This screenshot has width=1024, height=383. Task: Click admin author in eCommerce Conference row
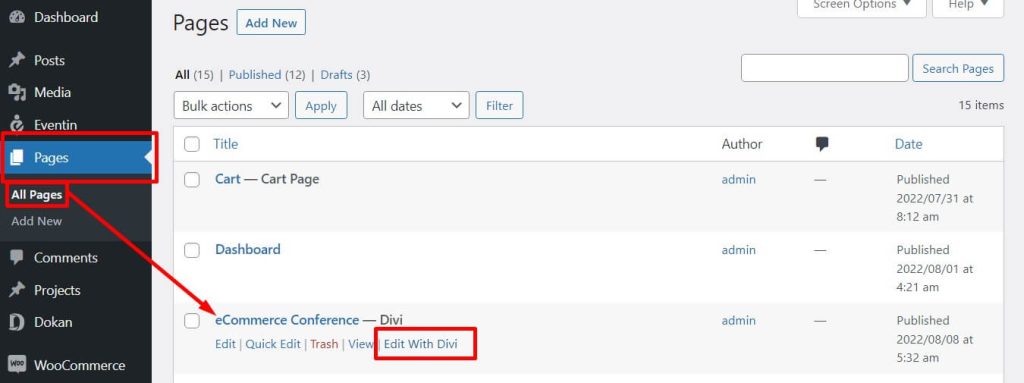click(739, 320)
